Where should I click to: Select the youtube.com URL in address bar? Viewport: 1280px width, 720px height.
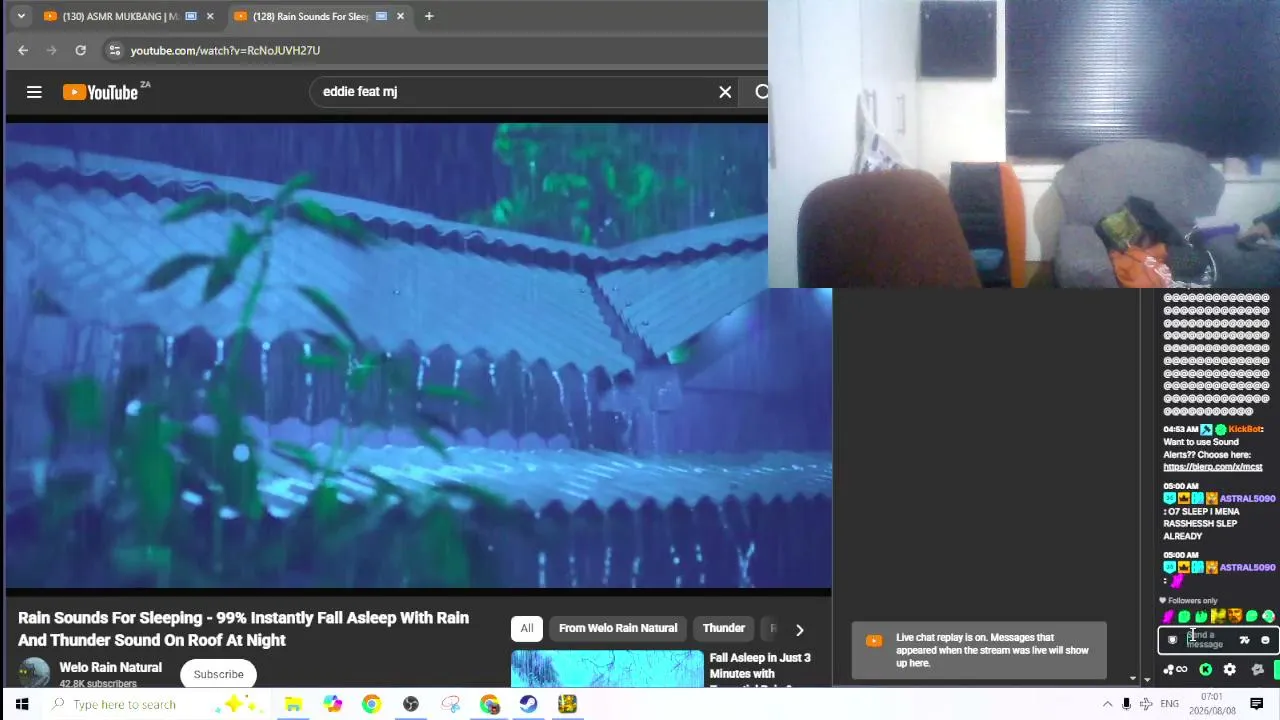click(225, 50)
